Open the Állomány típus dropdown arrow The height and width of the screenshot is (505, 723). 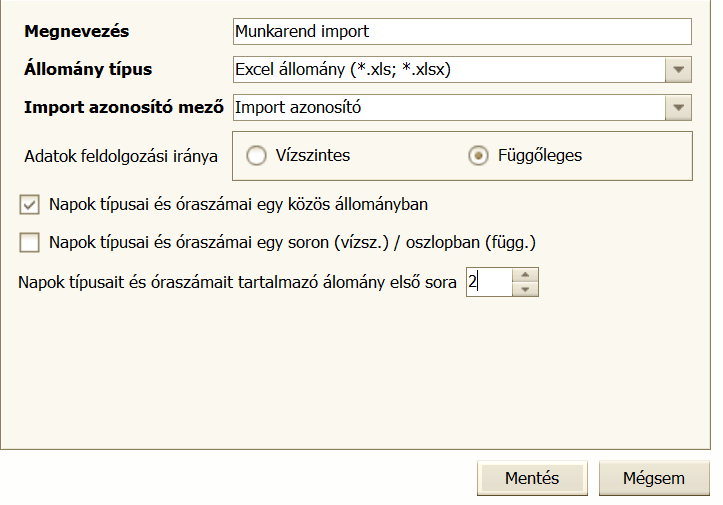point(678,70)
